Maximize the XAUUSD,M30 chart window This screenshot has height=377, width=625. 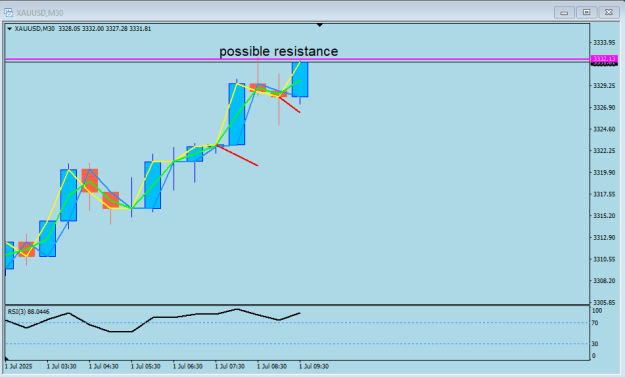(x=586, y=13)
